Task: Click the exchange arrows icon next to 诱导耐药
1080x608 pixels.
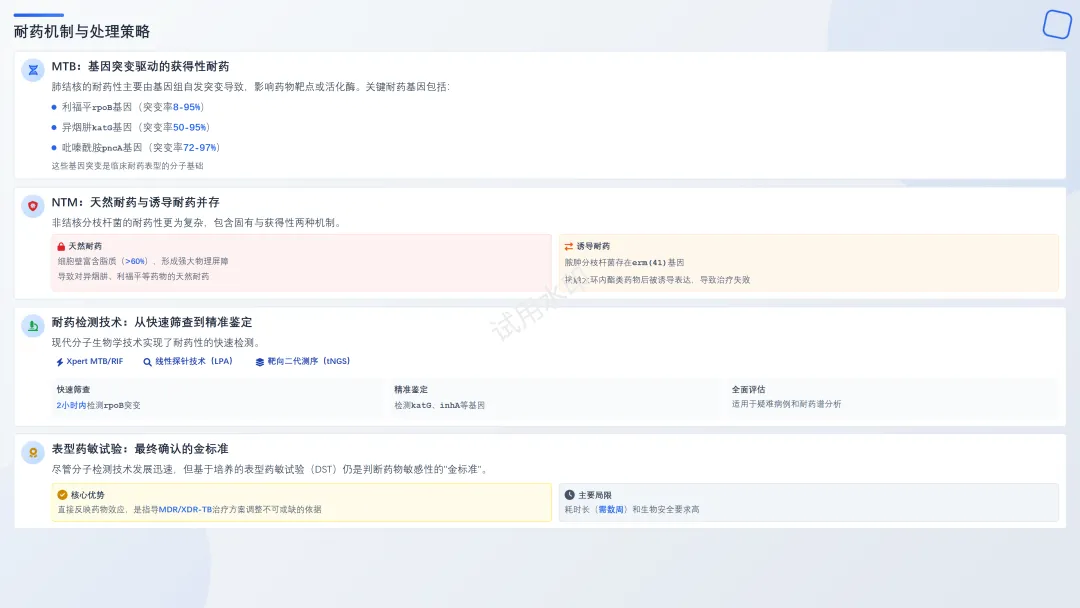Action: (x=569, y=247)
